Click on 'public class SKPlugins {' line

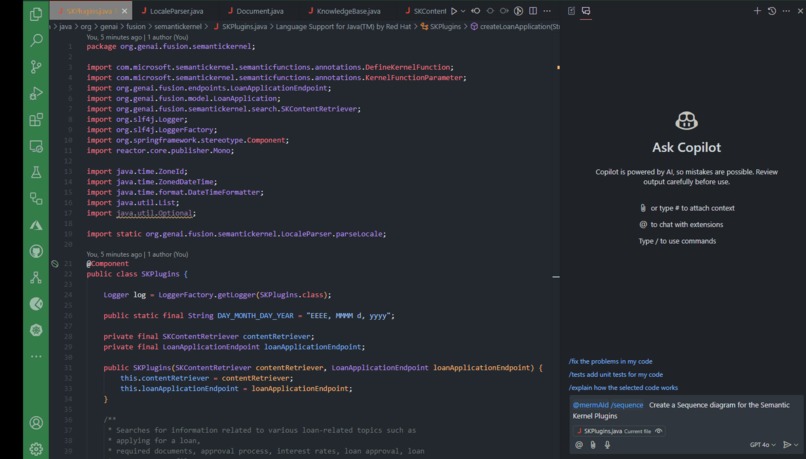[x=137, y=274]
